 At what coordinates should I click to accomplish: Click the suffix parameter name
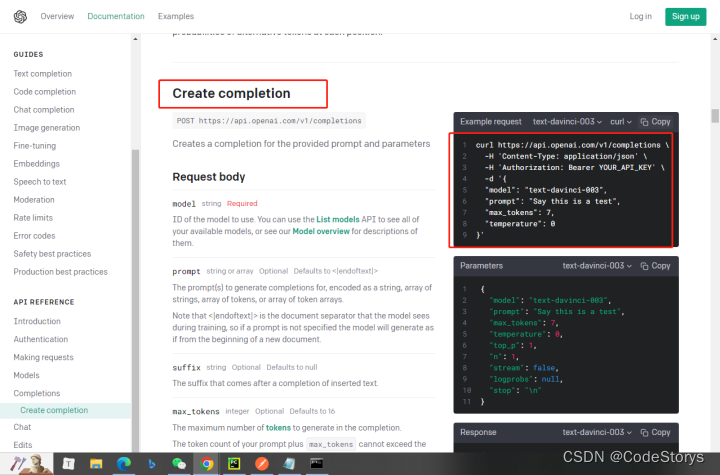point(186,368)
